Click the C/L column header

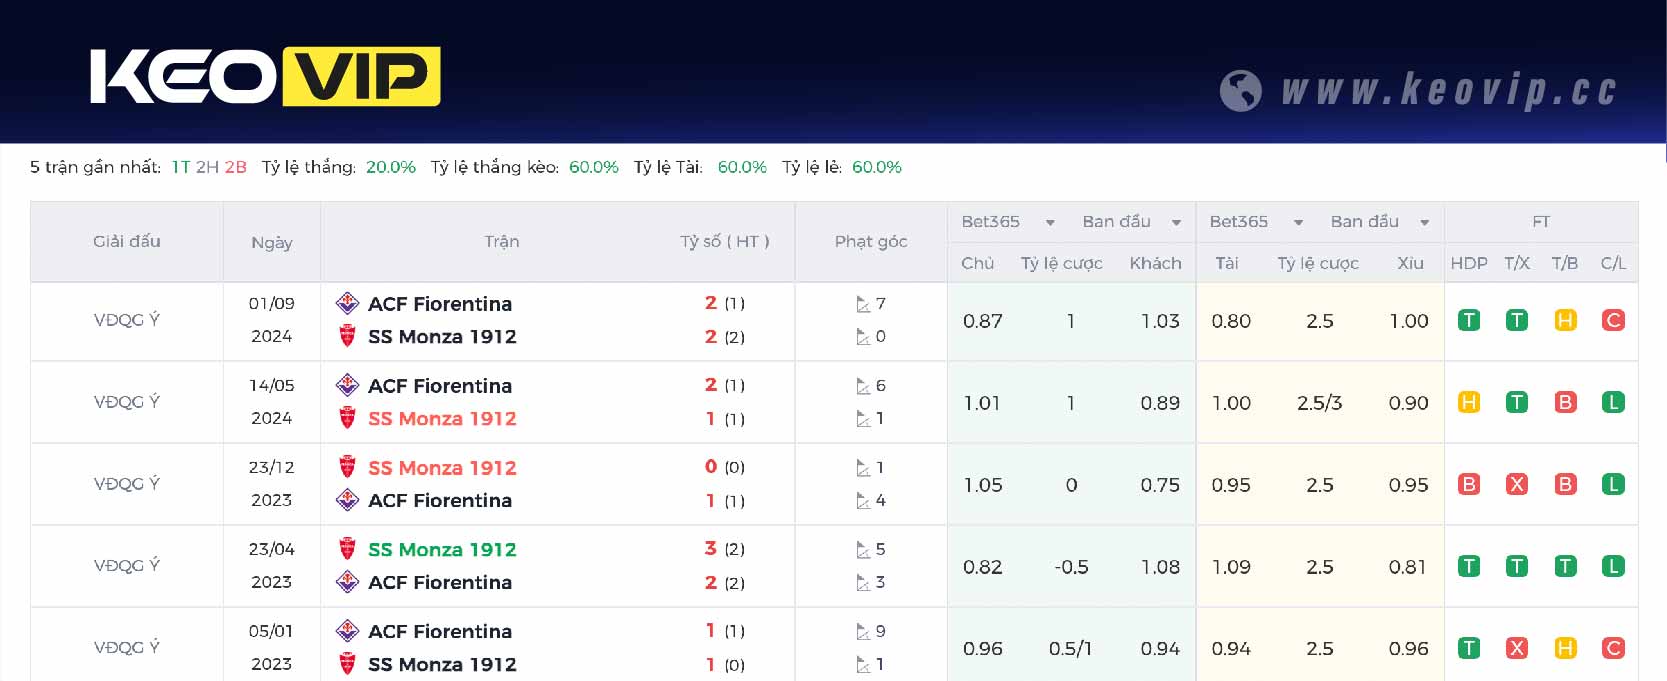tap(1613, 263)
